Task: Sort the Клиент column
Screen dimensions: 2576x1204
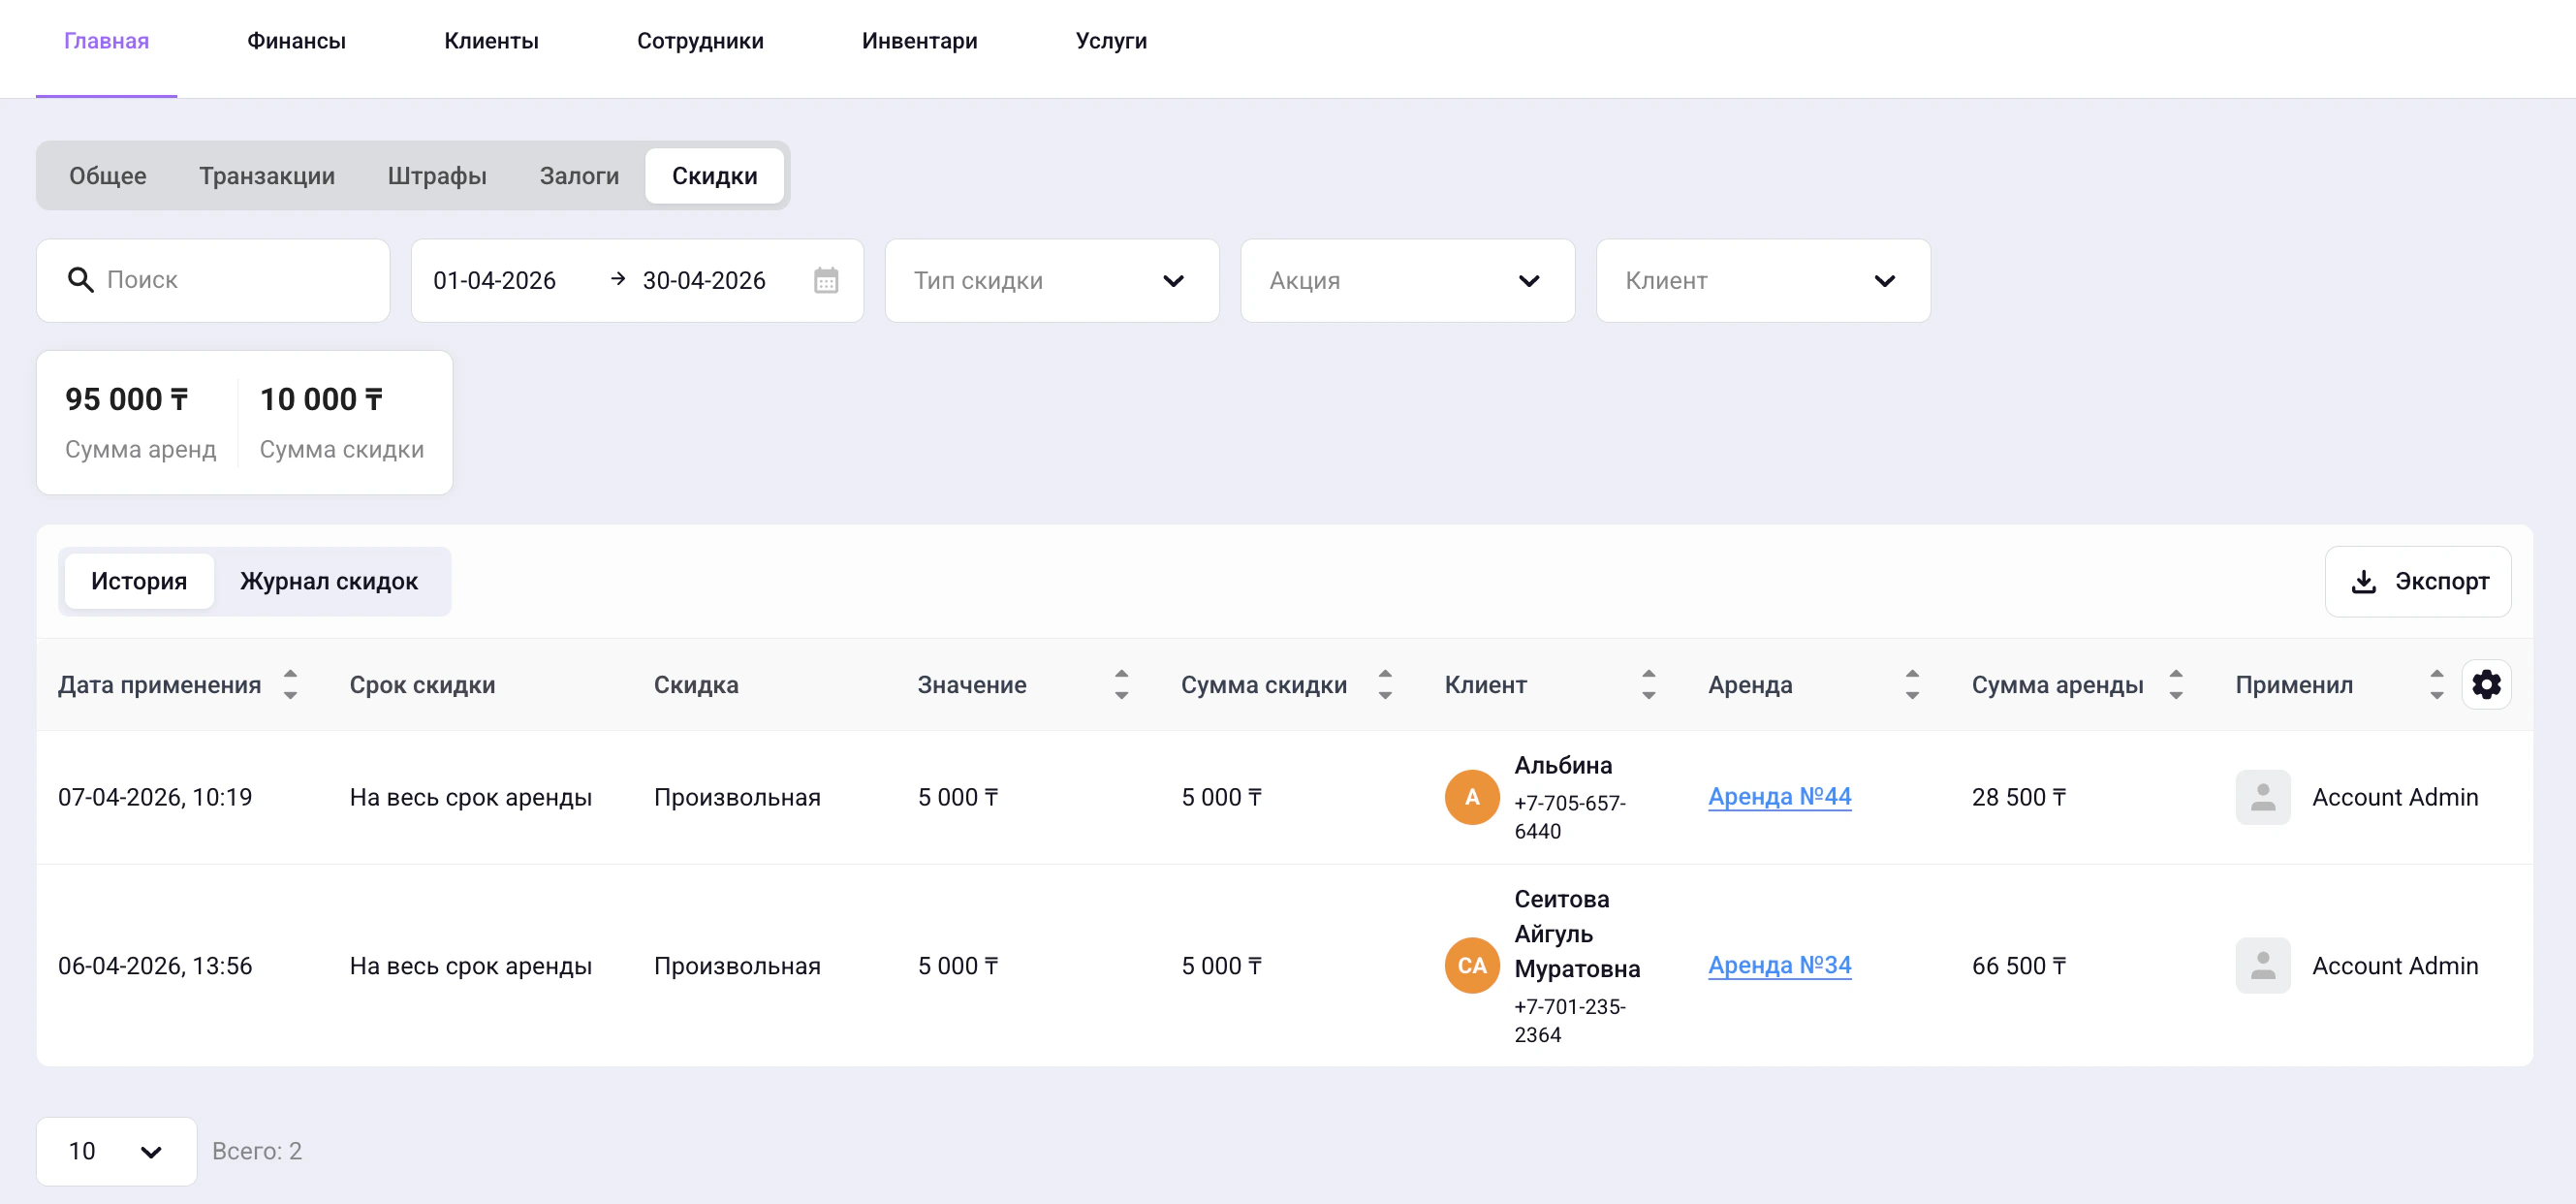Action: click(x=1648, y=685)
